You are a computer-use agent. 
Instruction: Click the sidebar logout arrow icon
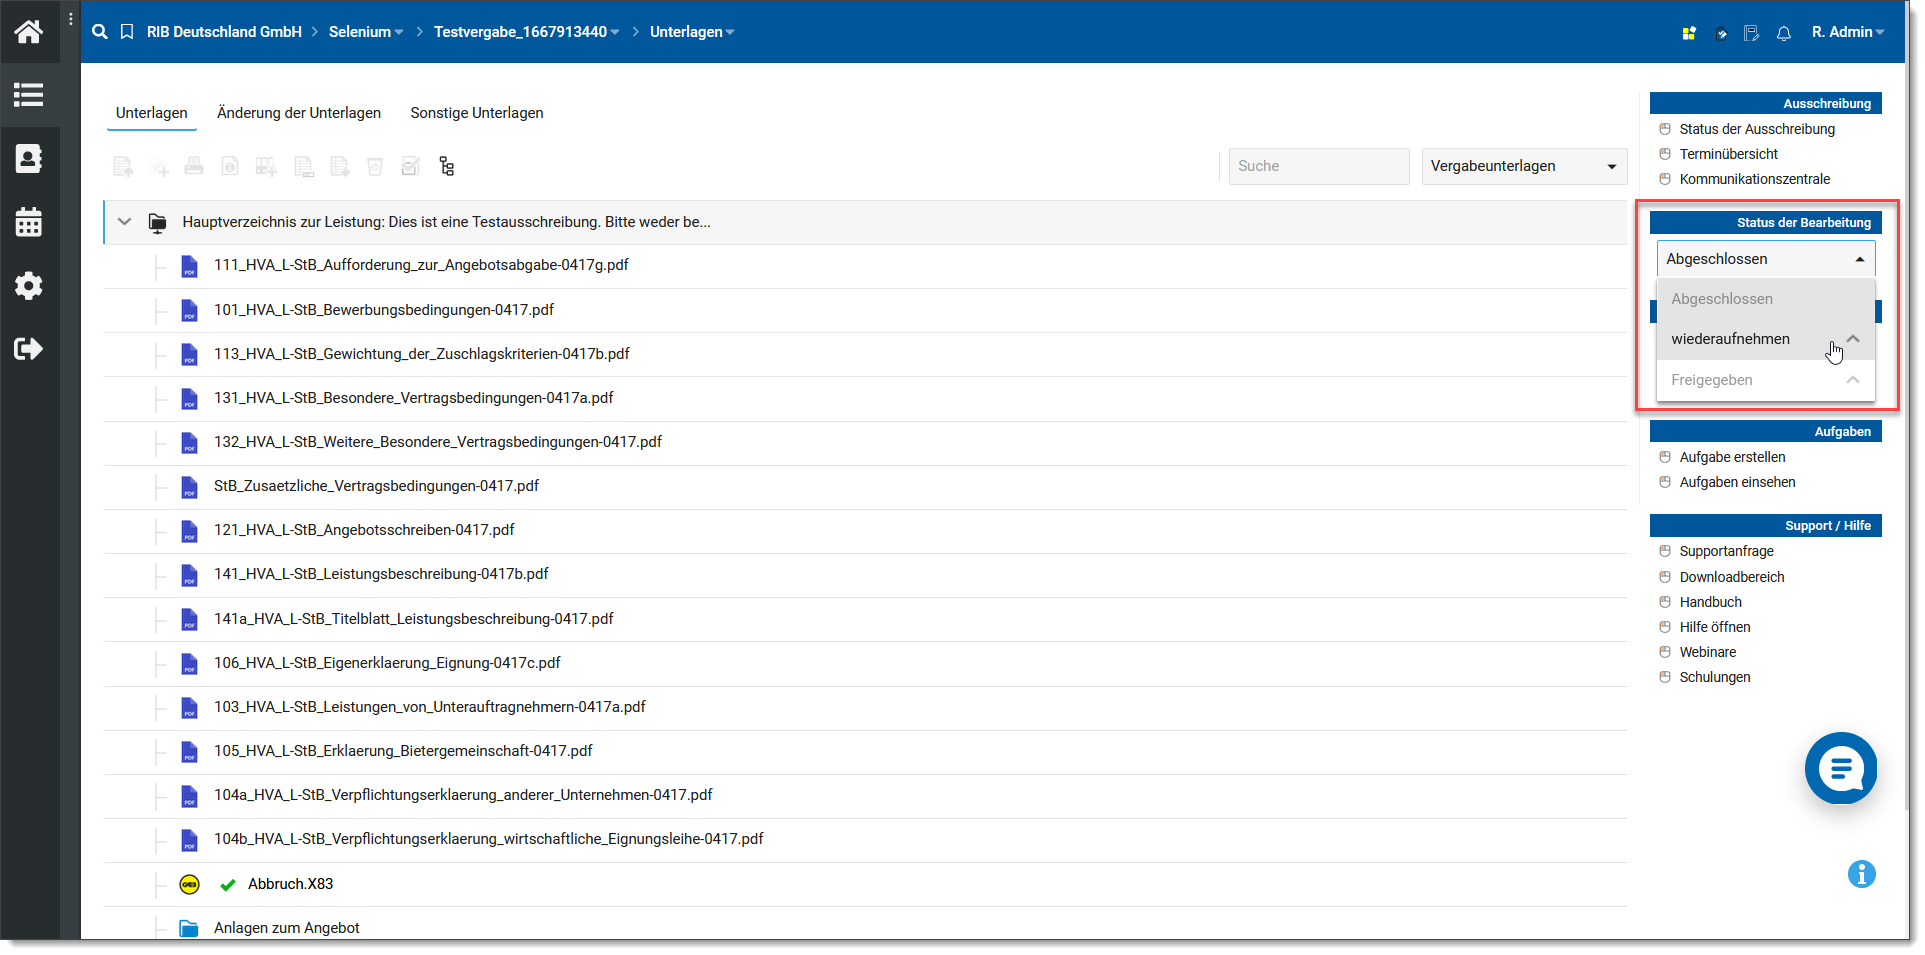(29, 349)
